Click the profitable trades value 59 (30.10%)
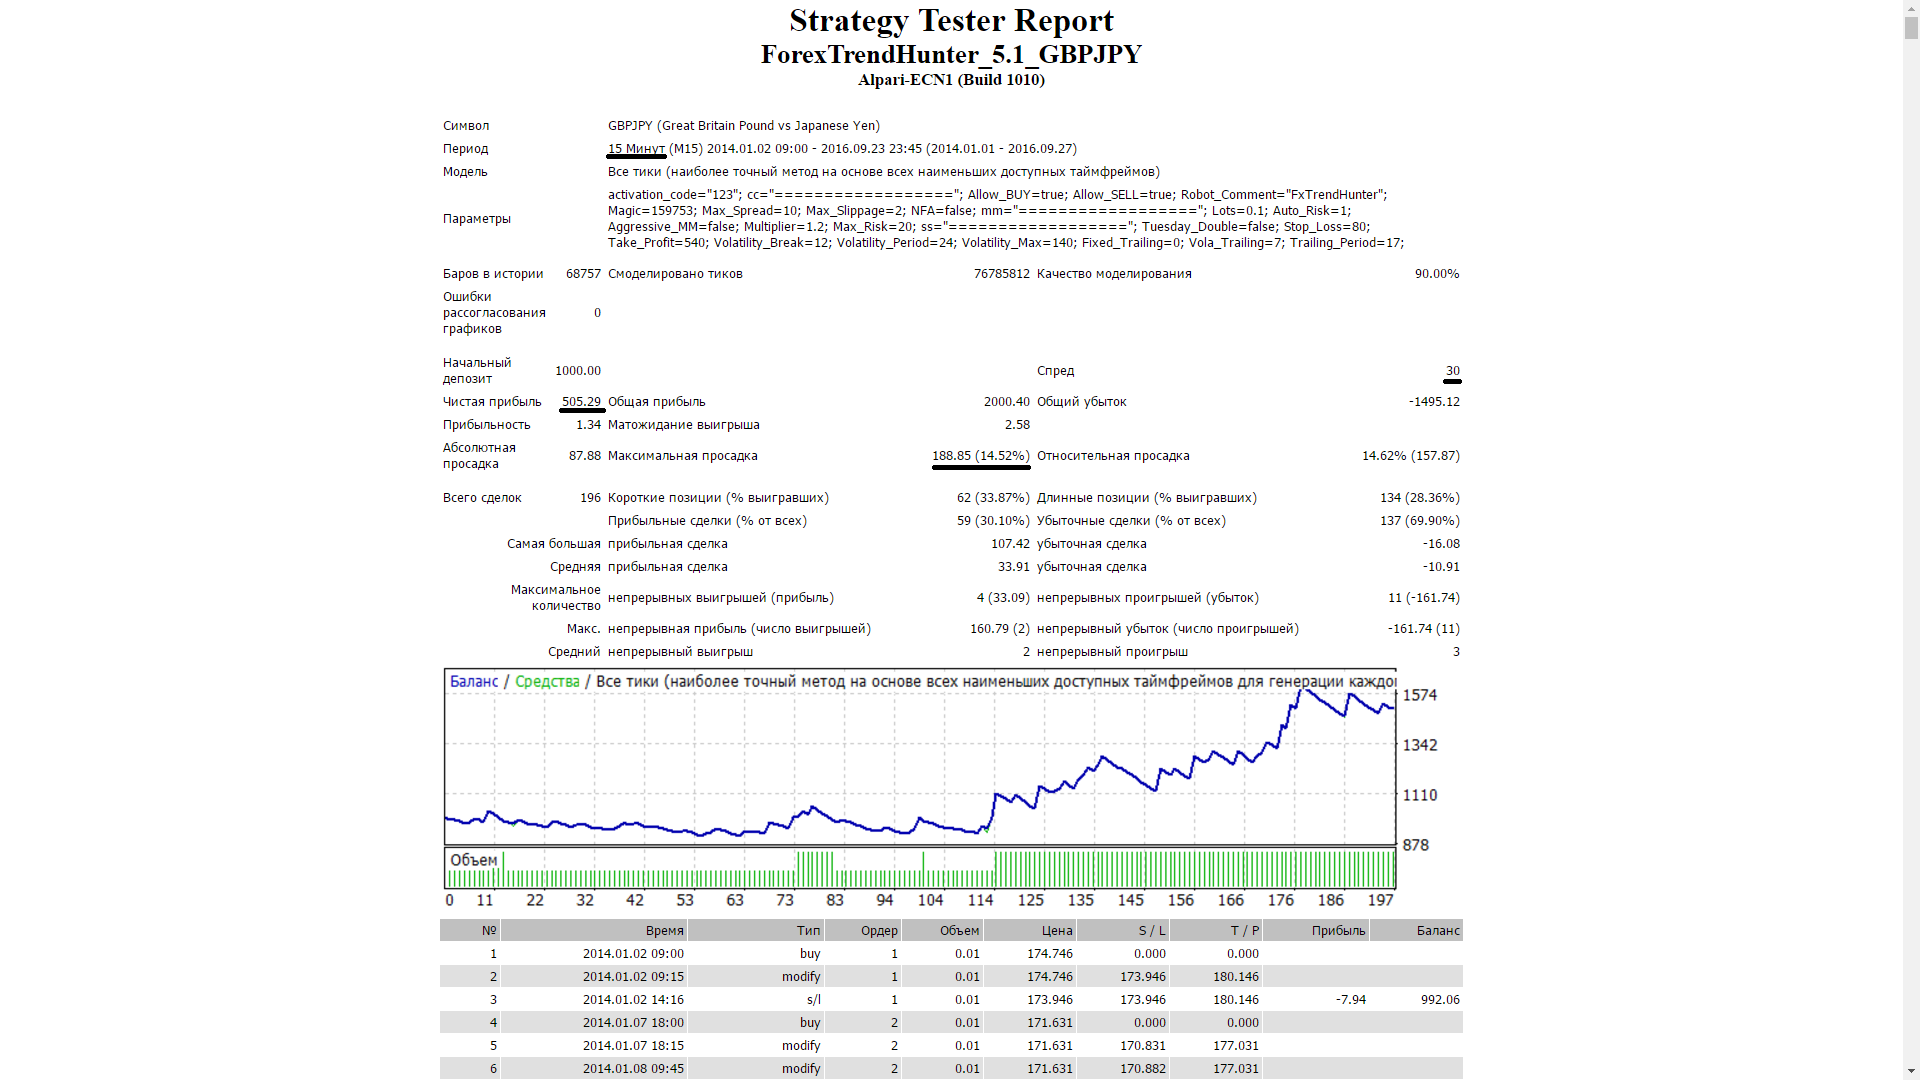 (x=993, y=521)
